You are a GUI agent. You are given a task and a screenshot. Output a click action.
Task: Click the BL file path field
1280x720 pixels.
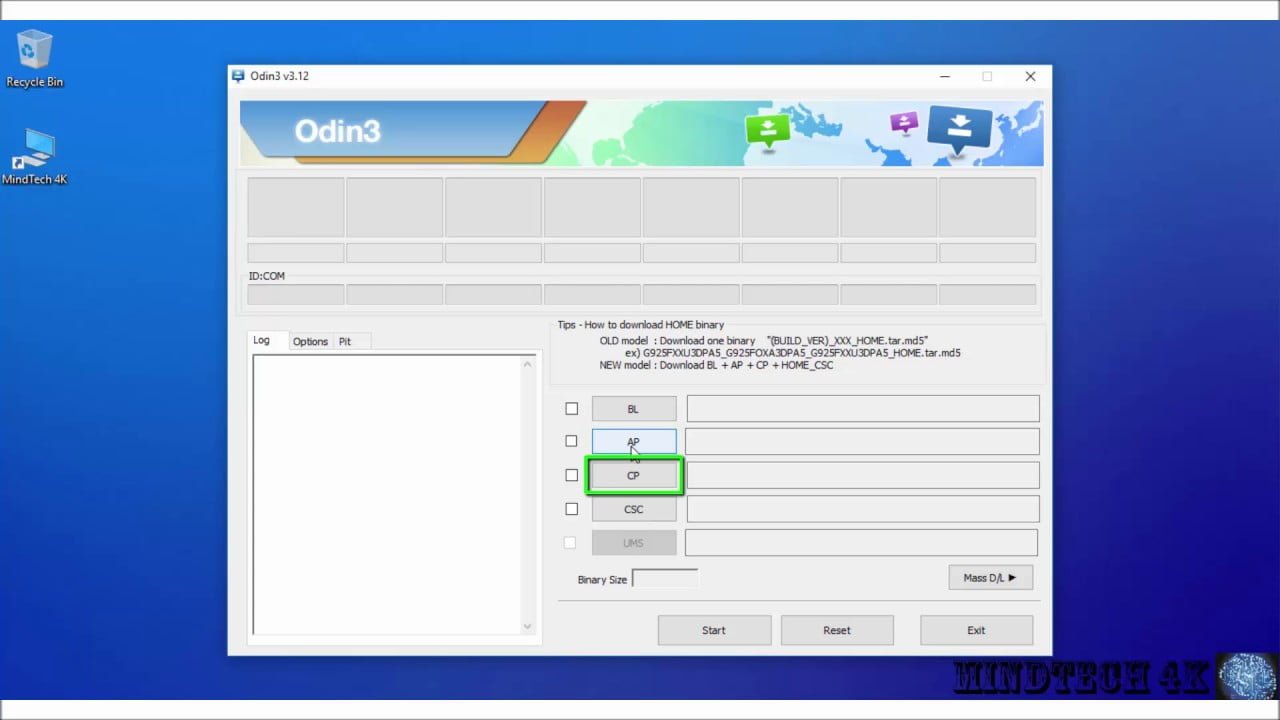click(x=862, y=408)
